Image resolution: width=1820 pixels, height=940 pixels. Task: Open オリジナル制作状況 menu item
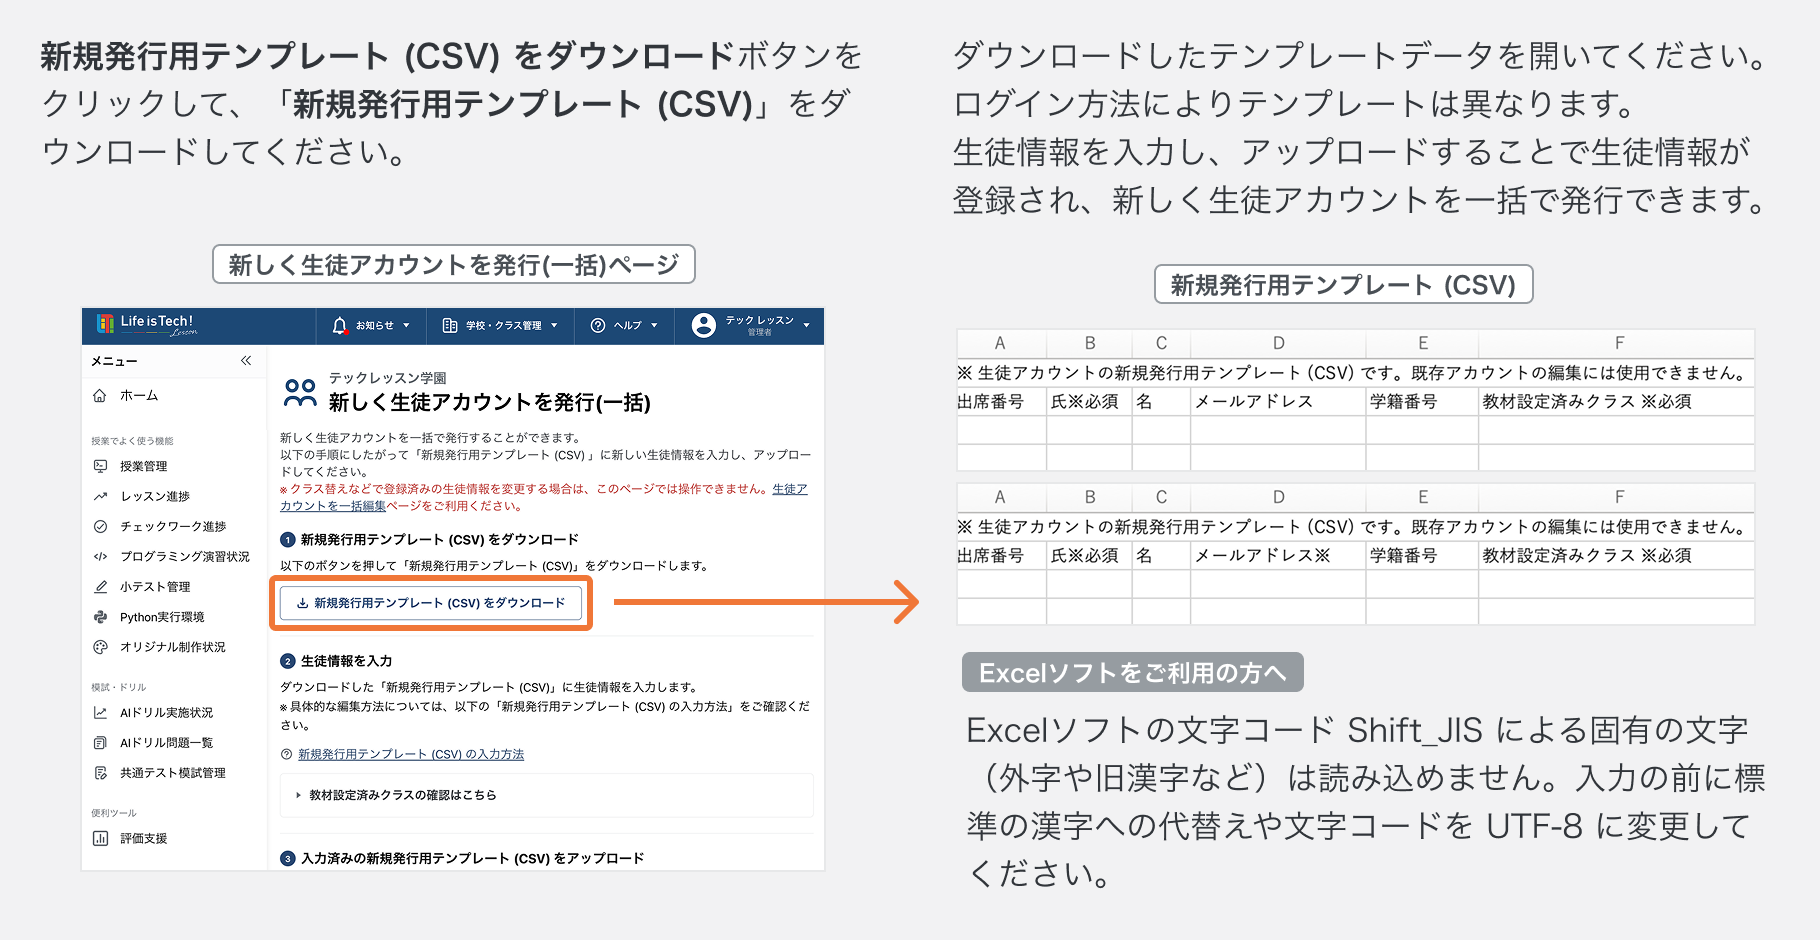tap(173, 647)
